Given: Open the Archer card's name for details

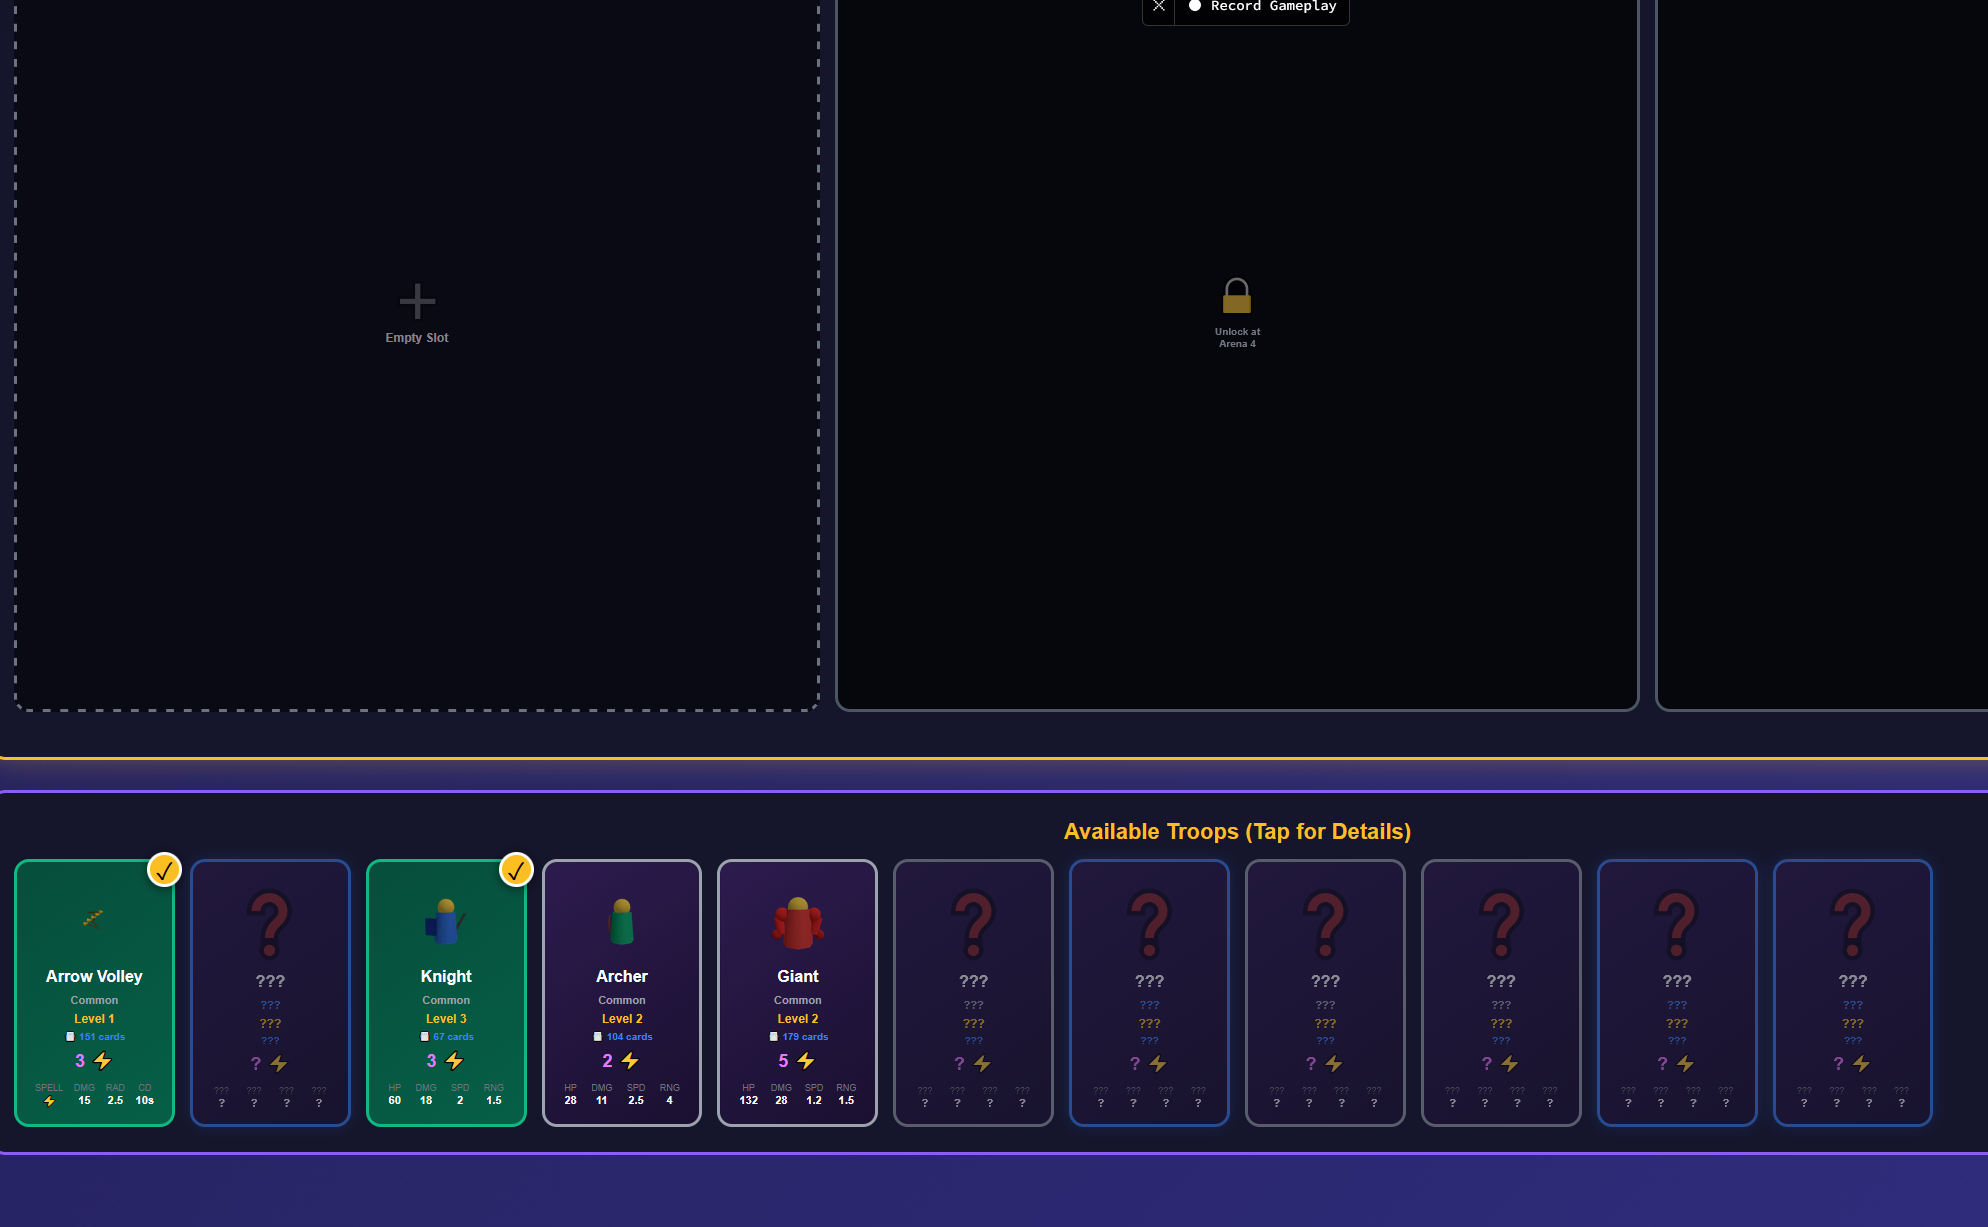Looking at the screenshot, I should tap(621, 976).
